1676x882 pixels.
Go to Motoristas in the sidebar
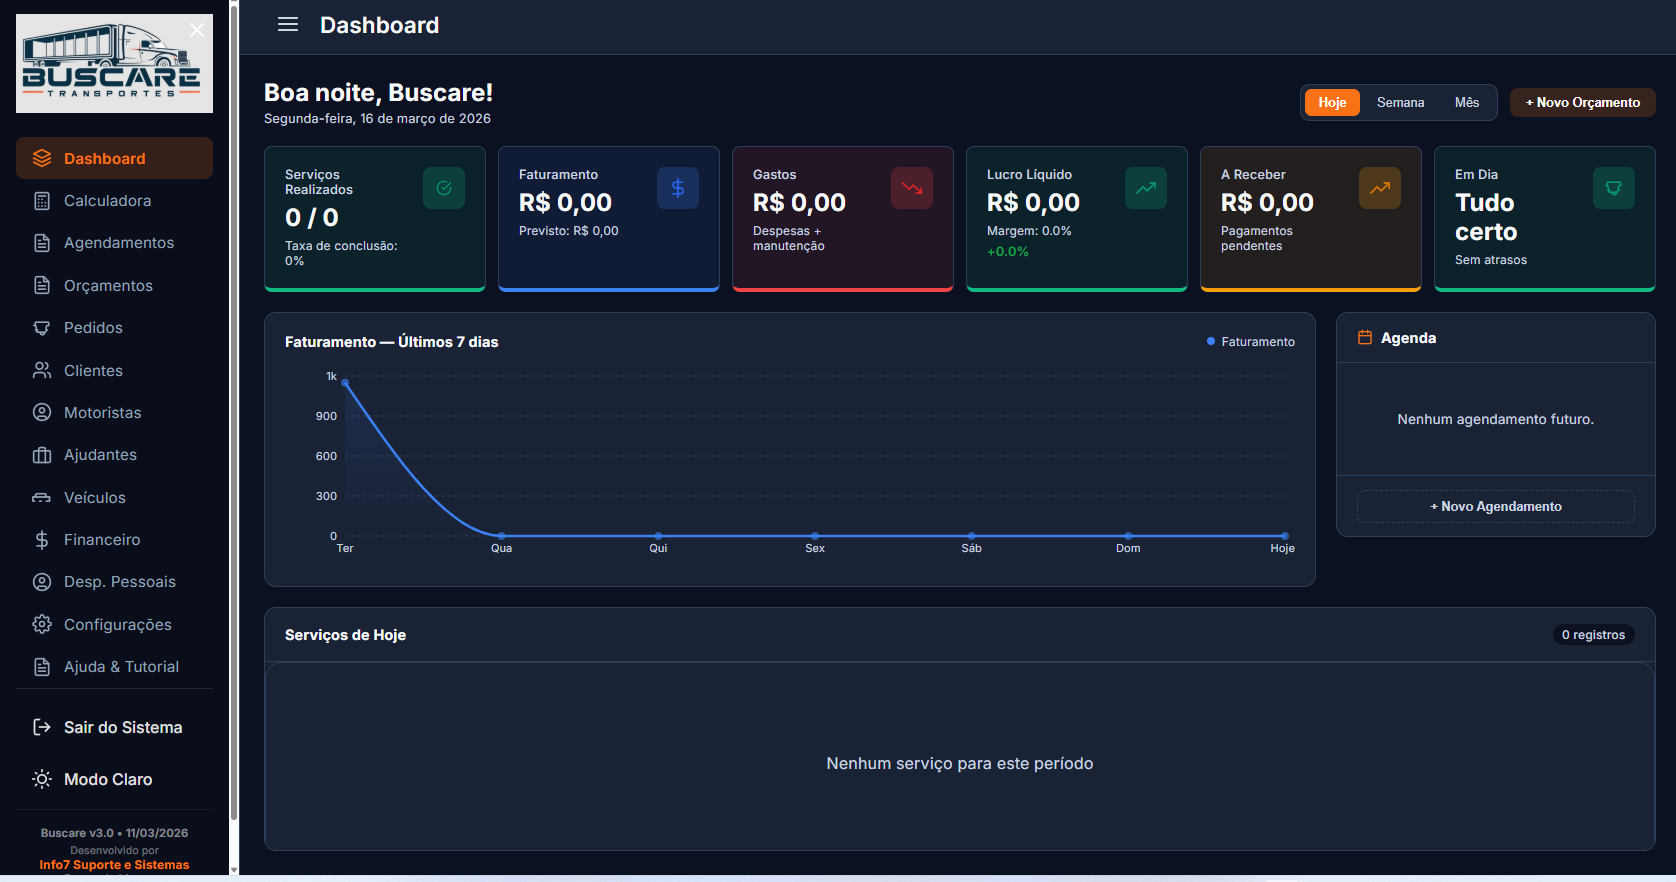(x=102, y=413)
